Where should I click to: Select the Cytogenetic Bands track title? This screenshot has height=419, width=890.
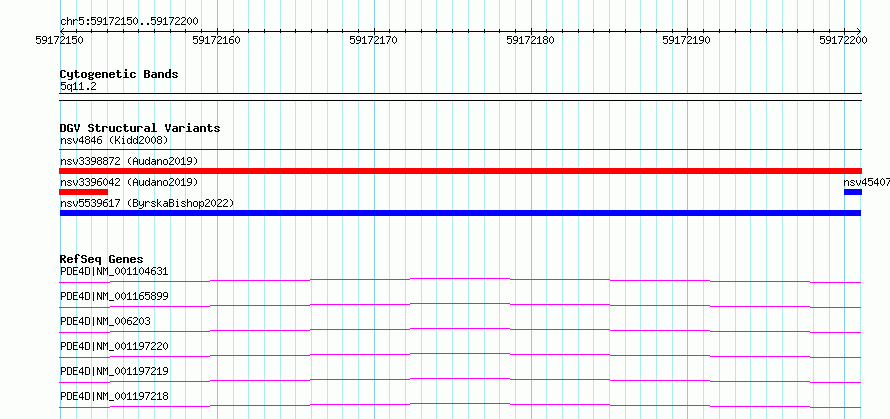coord(119,74)
